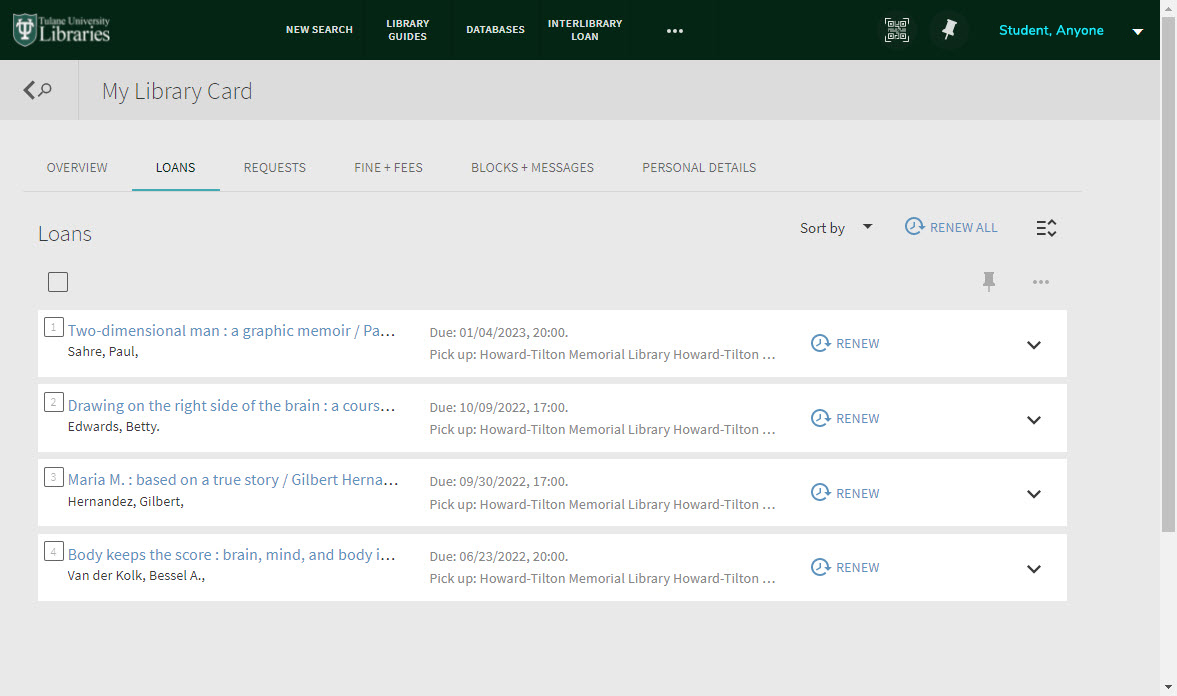Screen dimensions: 1177x696
Task: Expand details for Drawing on the right side
Action: tap(1034, 420)
